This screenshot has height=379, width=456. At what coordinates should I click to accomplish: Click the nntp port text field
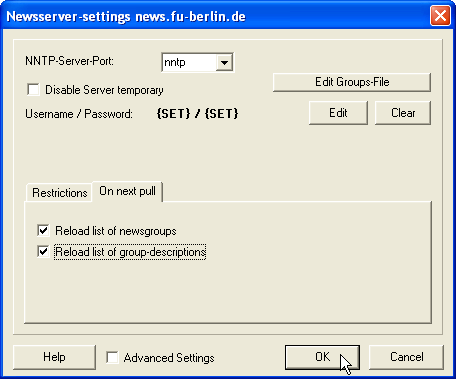click(x=189, y=62)
